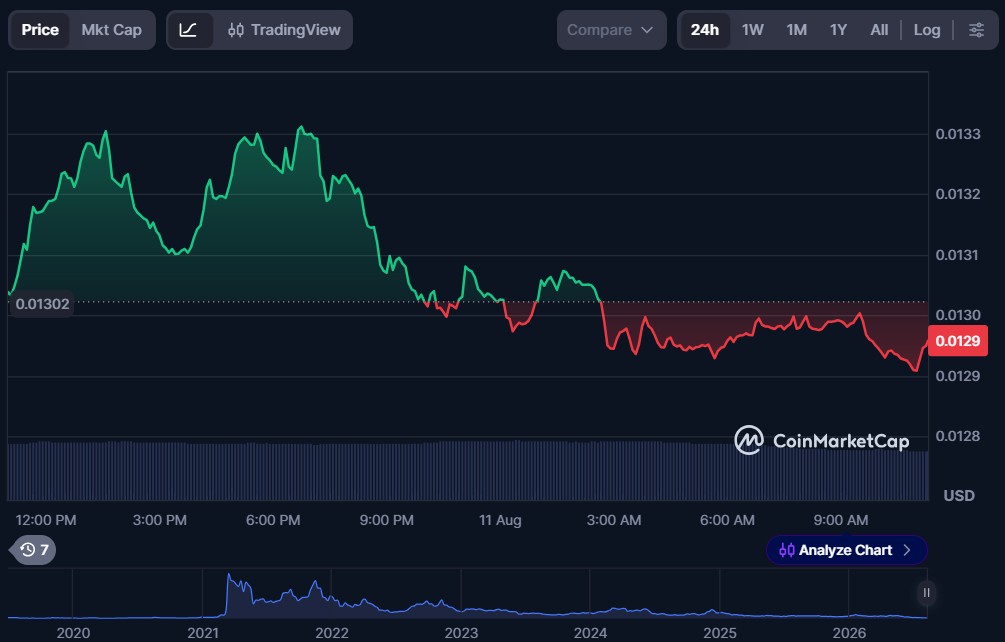
Task: Click the 11 Aug date label
Action: pos(500,520)
